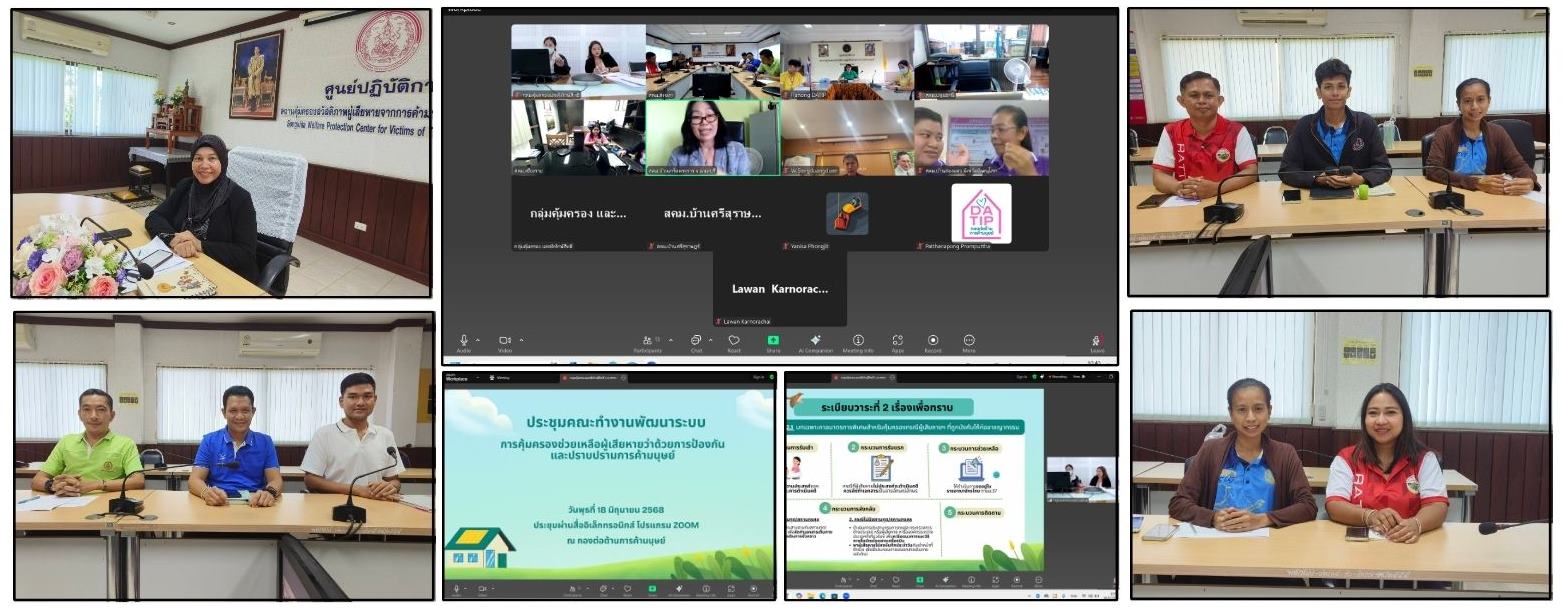
Task: Mute the microphone in the participant gallery Zoom window
Action: [464, 342]
